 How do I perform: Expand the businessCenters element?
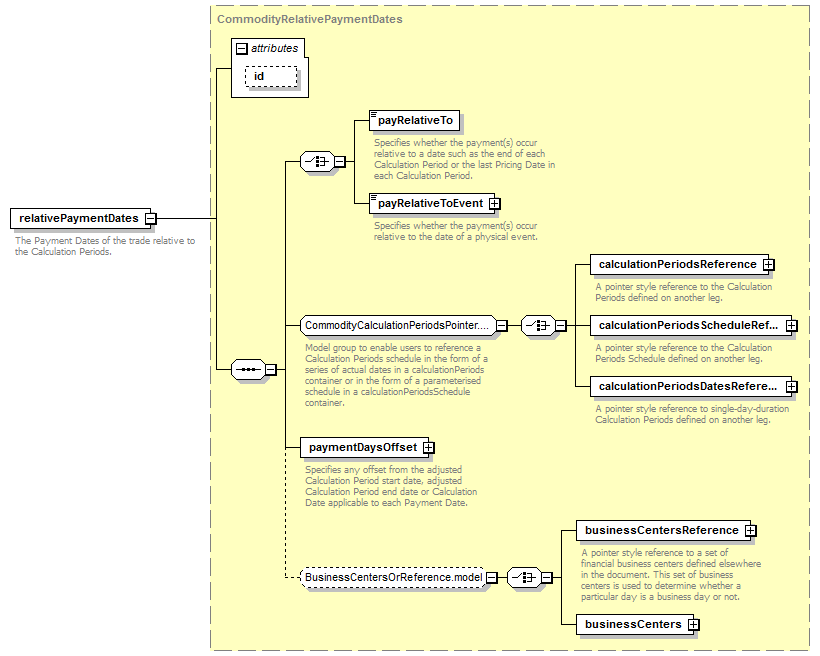pyautogui.click(x=693, y=624)
